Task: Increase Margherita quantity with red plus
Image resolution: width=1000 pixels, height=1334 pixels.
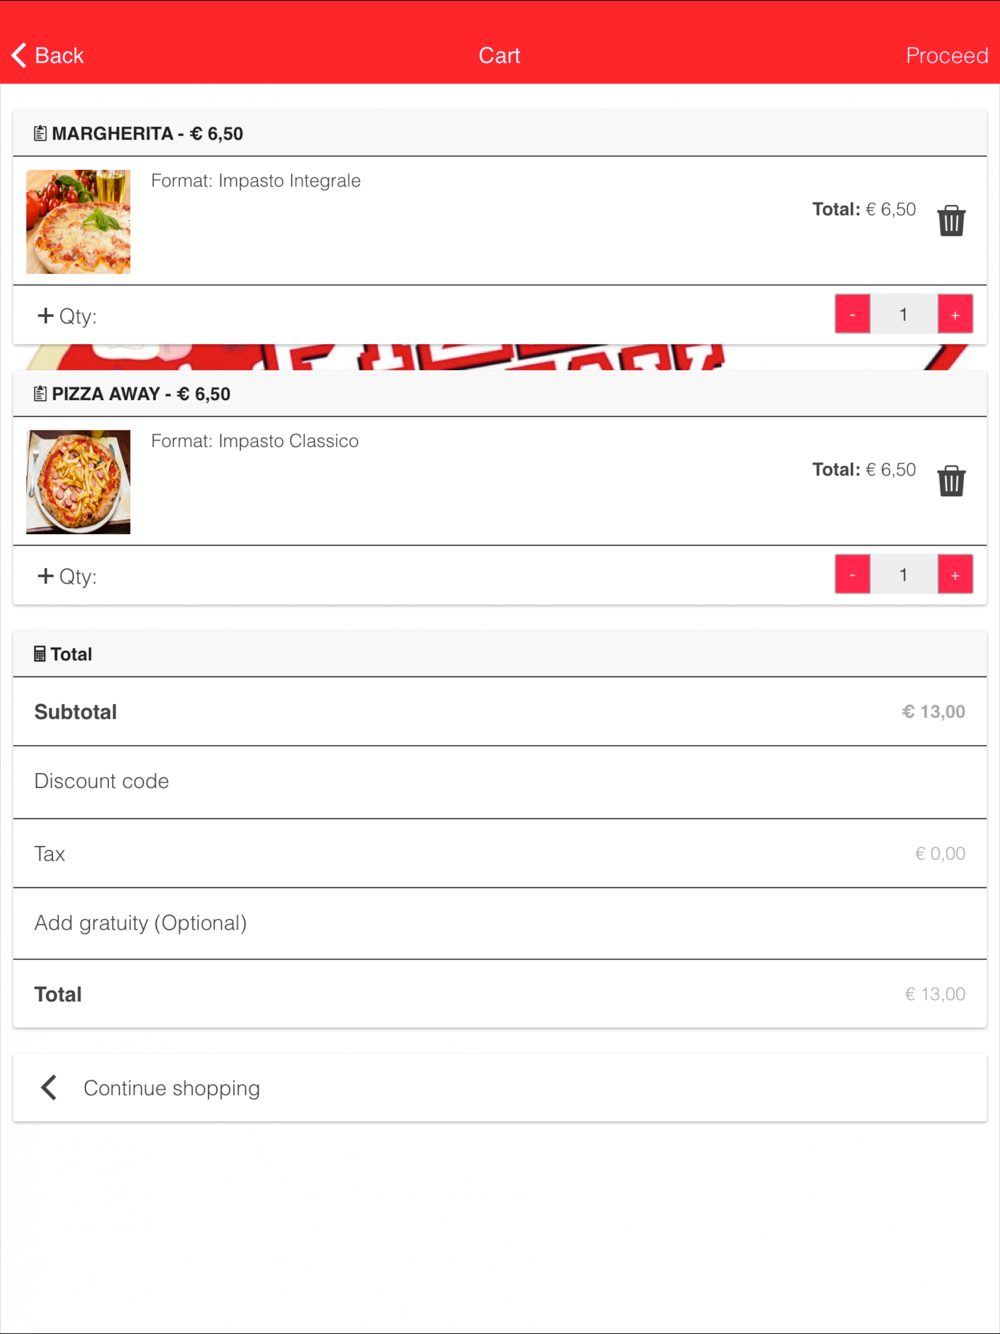Action: [955, 314]
